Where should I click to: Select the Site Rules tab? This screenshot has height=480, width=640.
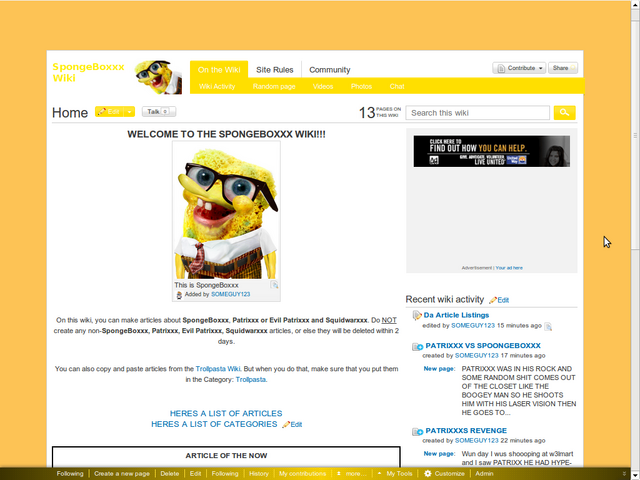[275, 70]
